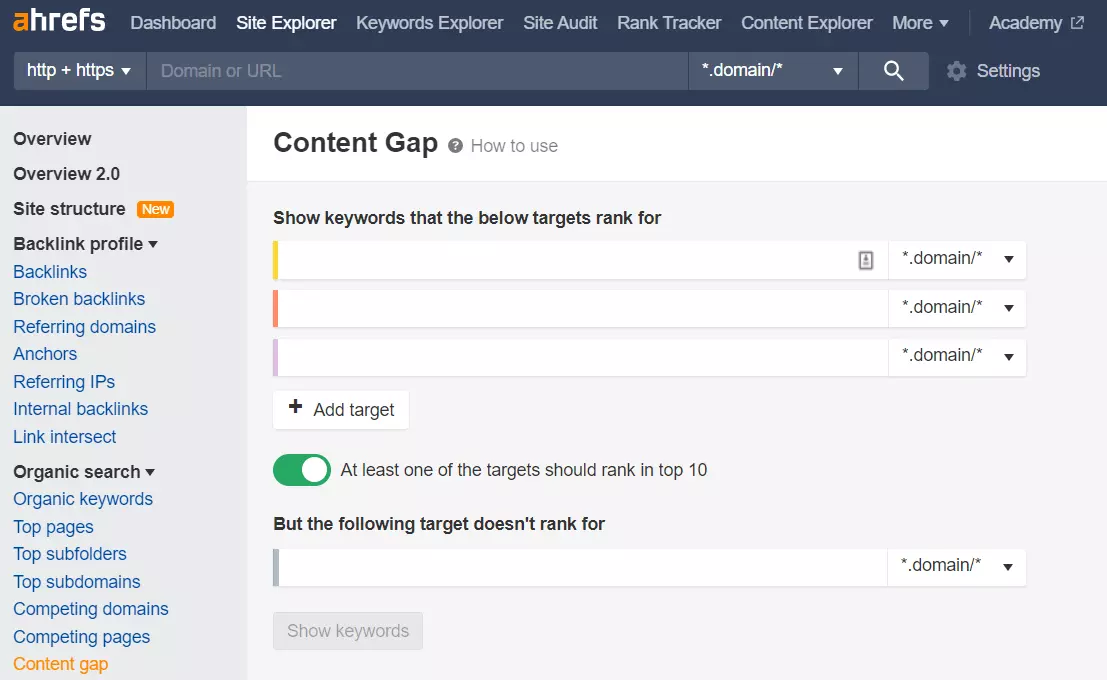1107x680 pixels.
Task: Open Organic keywords report
Action: point(83,499)
